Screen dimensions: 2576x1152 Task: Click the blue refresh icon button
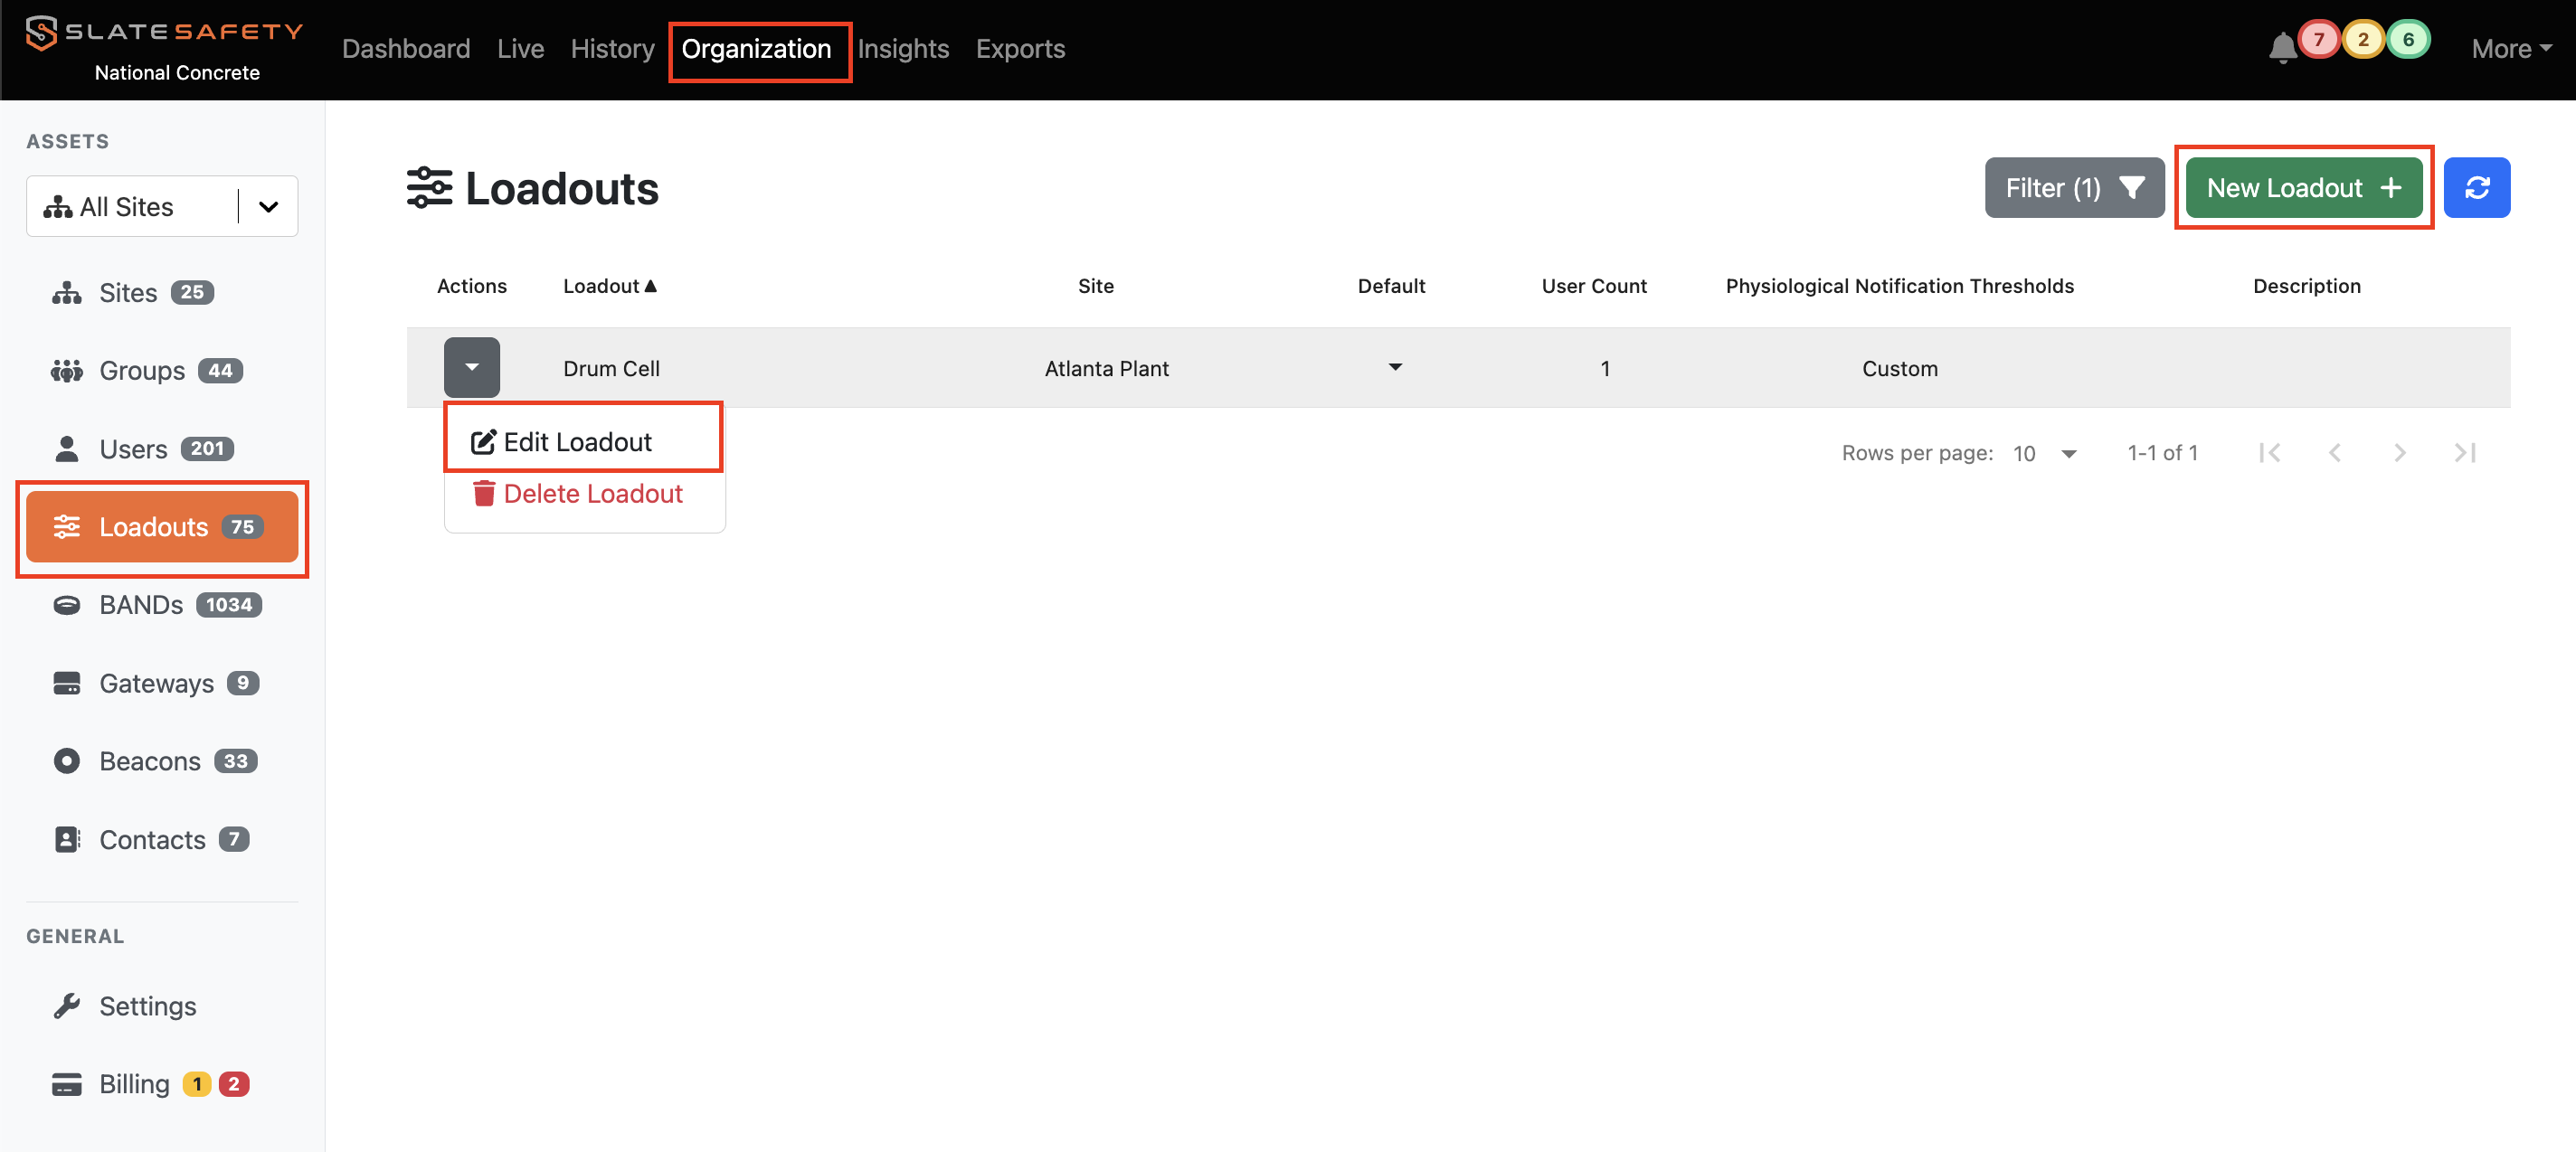point(2476,188)
